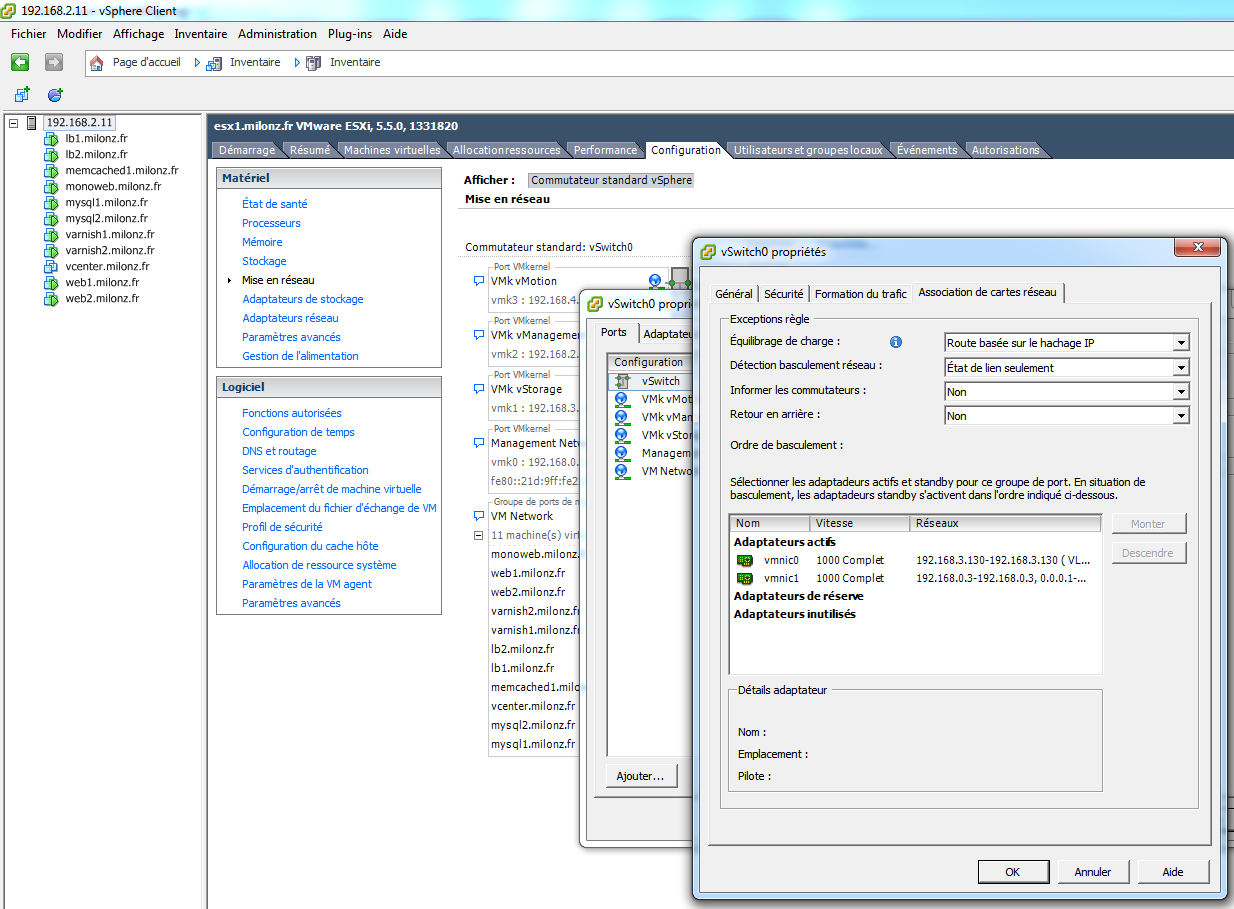Screen dimensions: 1234x909
Task: Open the Affichage menu
Action: [138, 33]
